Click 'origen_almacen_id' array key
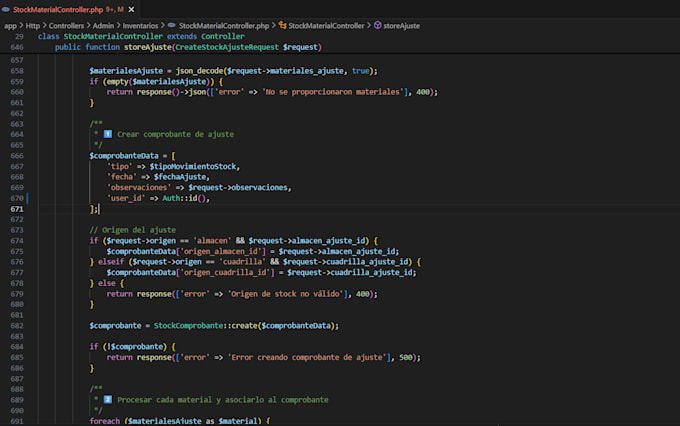This screenshot has width=680, height=426. pyautogui.click(x=221, y=252)
